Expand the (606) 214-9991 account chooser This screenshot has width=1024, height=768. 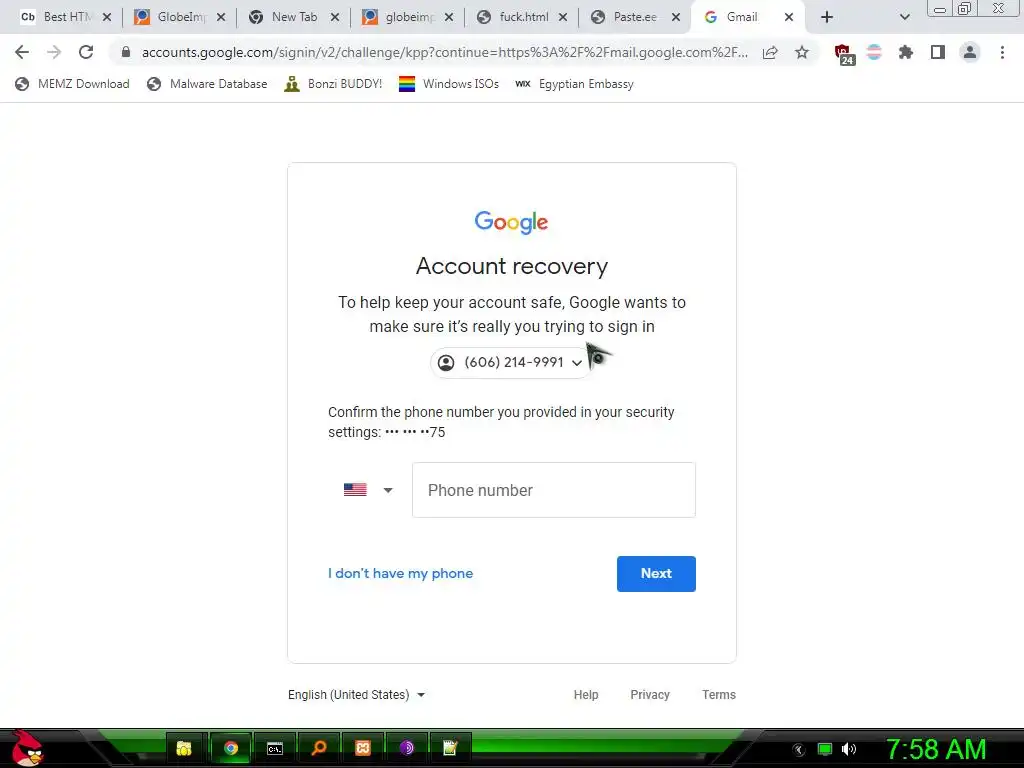511,362
